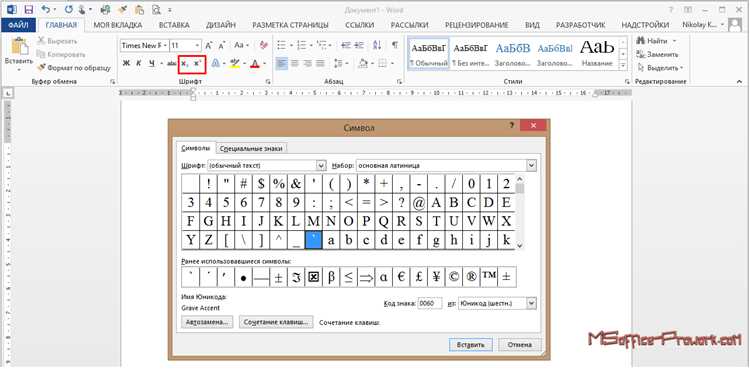Image resolution: width=750 pixels, height=369 pixels.
Task: Click symbol grid scrollbar down arrow
Action: pos(520,246)
